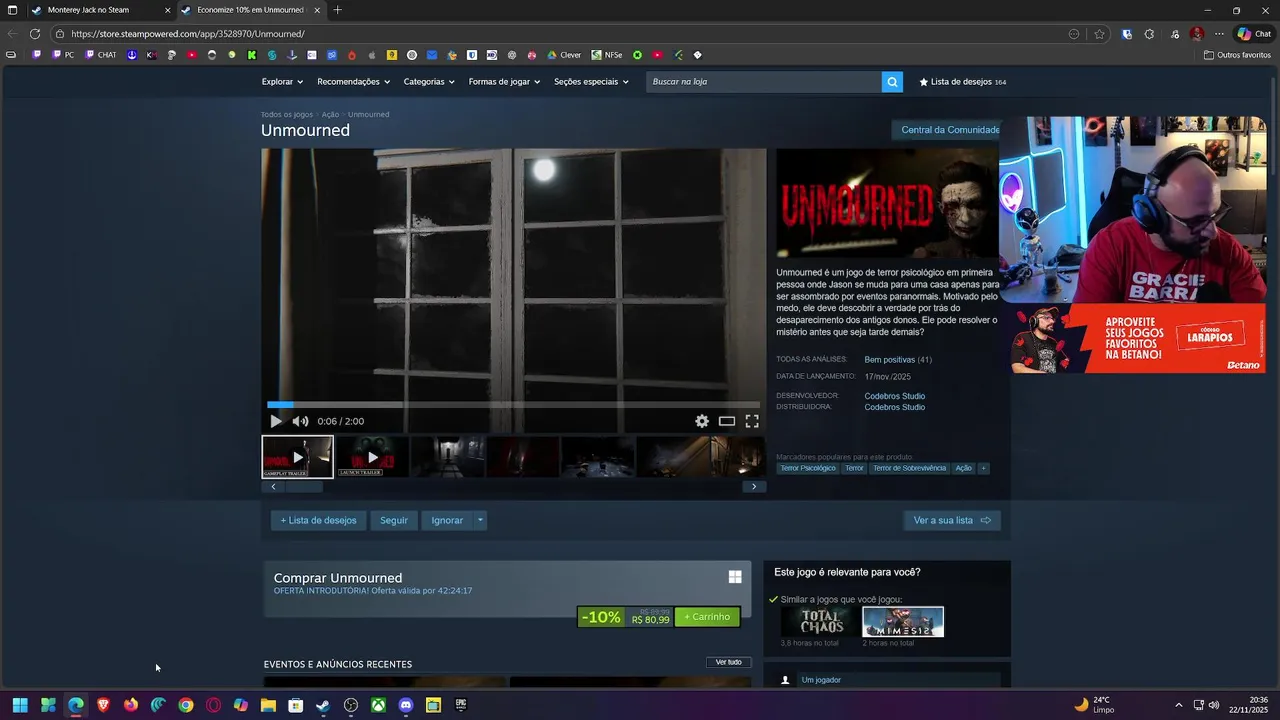Click Ver a sua lista button

(x=951, y=520)
